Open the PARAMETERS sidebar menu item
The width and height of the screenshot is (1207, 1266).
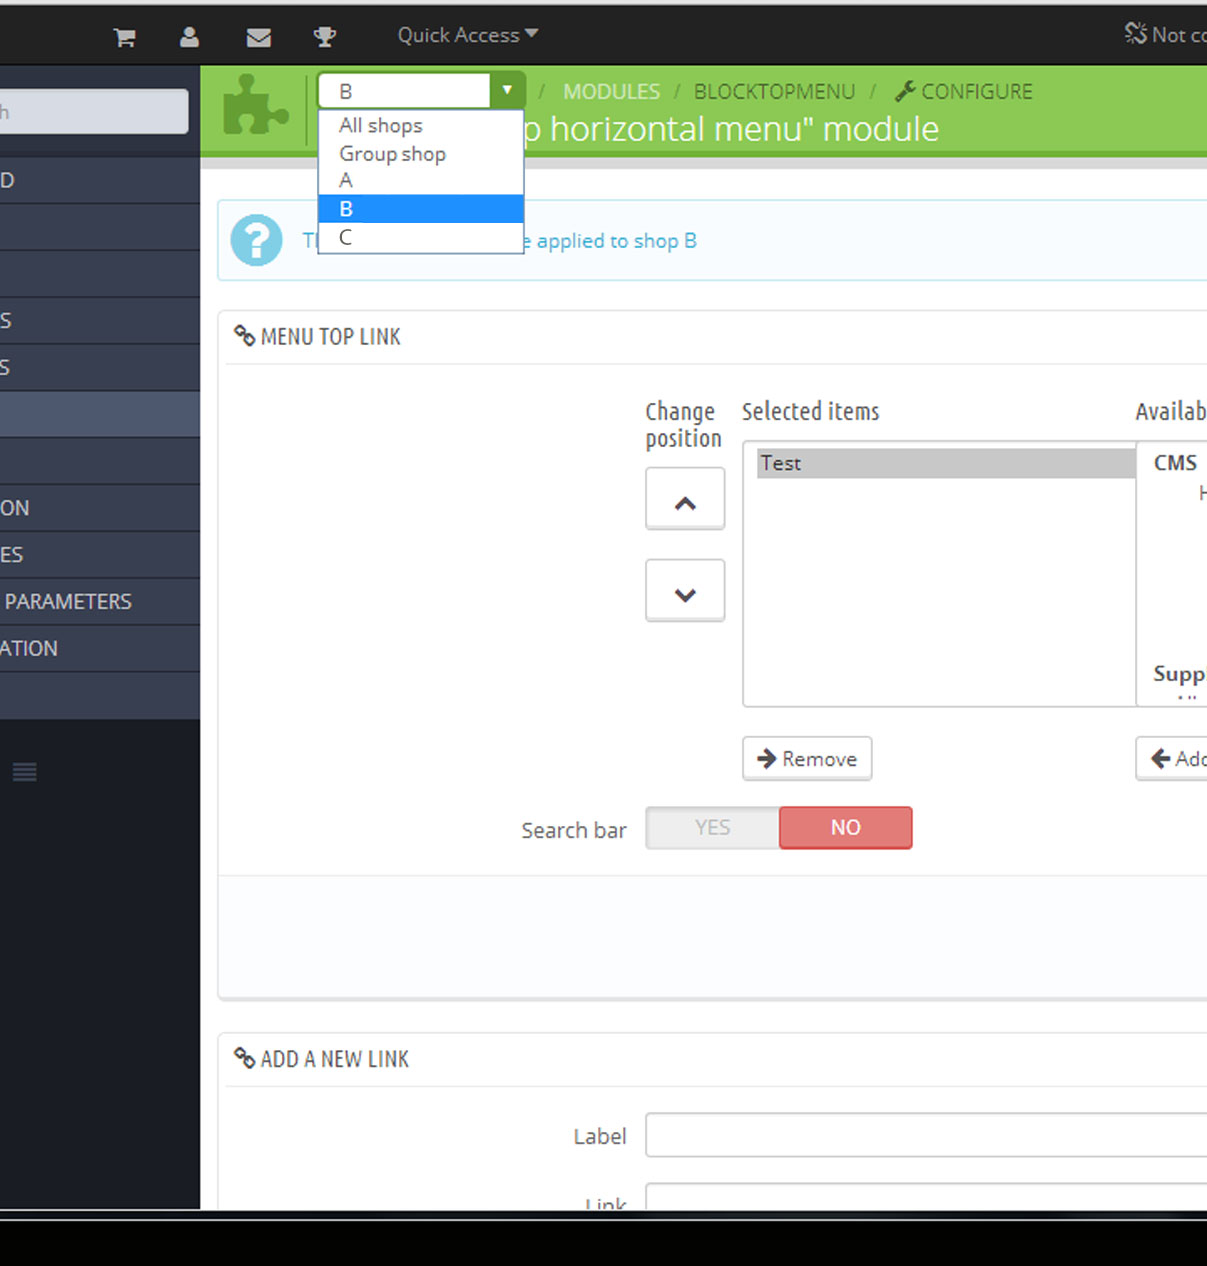tap(100, 602)
